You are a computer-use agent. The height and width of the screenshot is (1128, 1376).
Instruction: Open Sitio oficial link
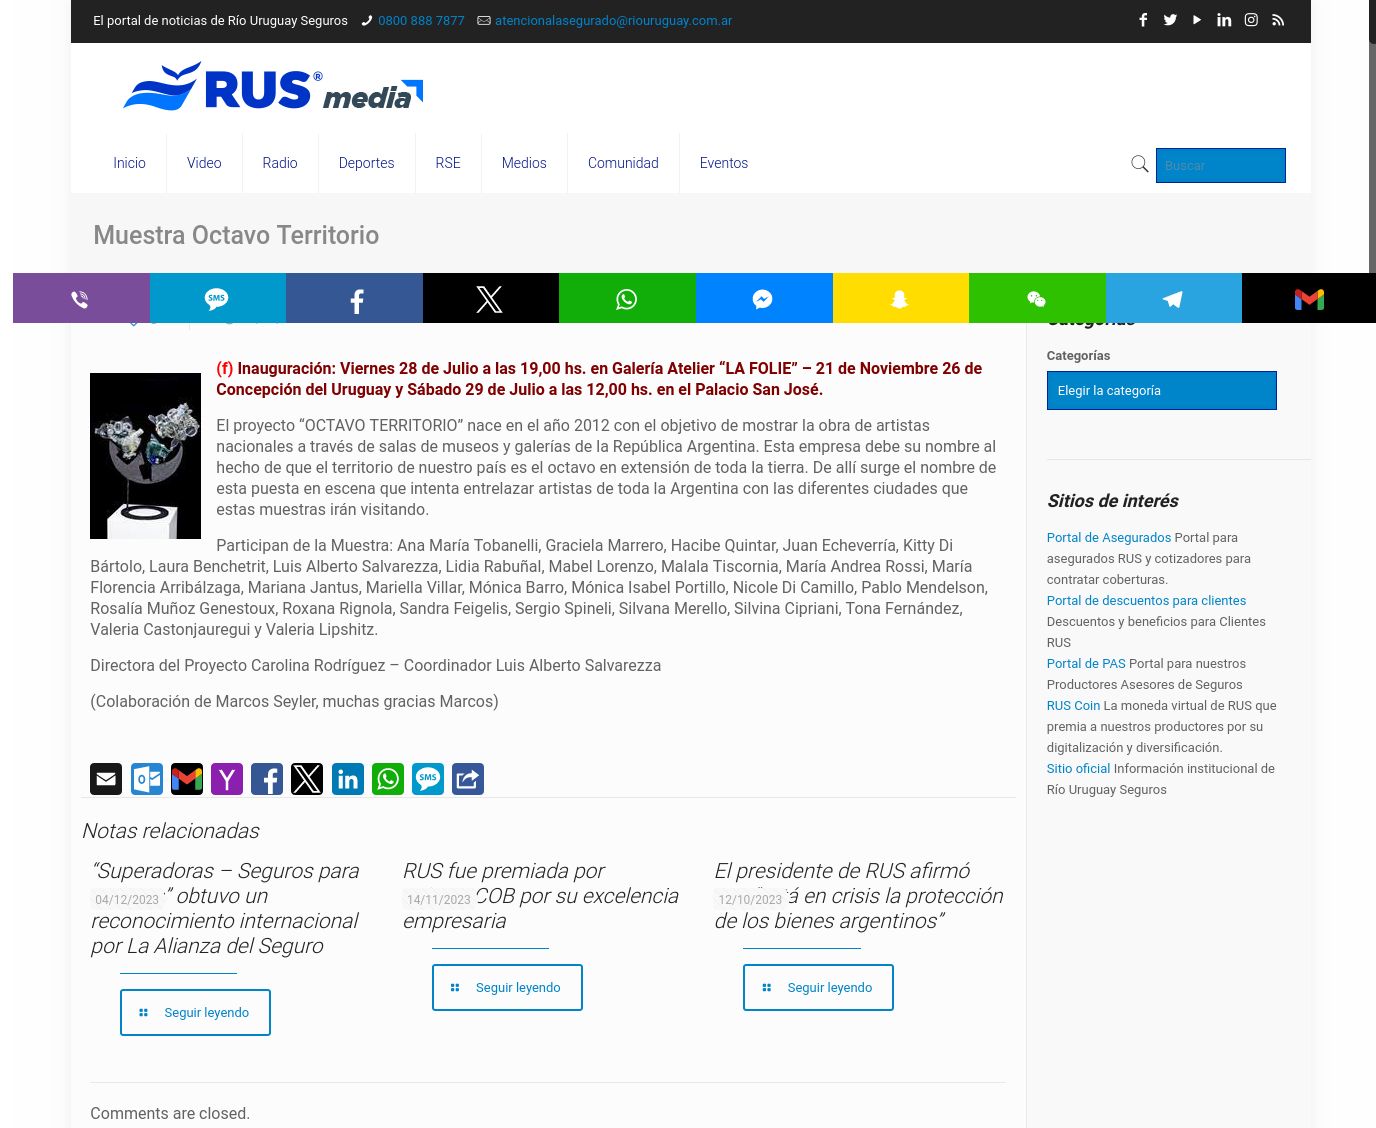tap(1078, 768)
